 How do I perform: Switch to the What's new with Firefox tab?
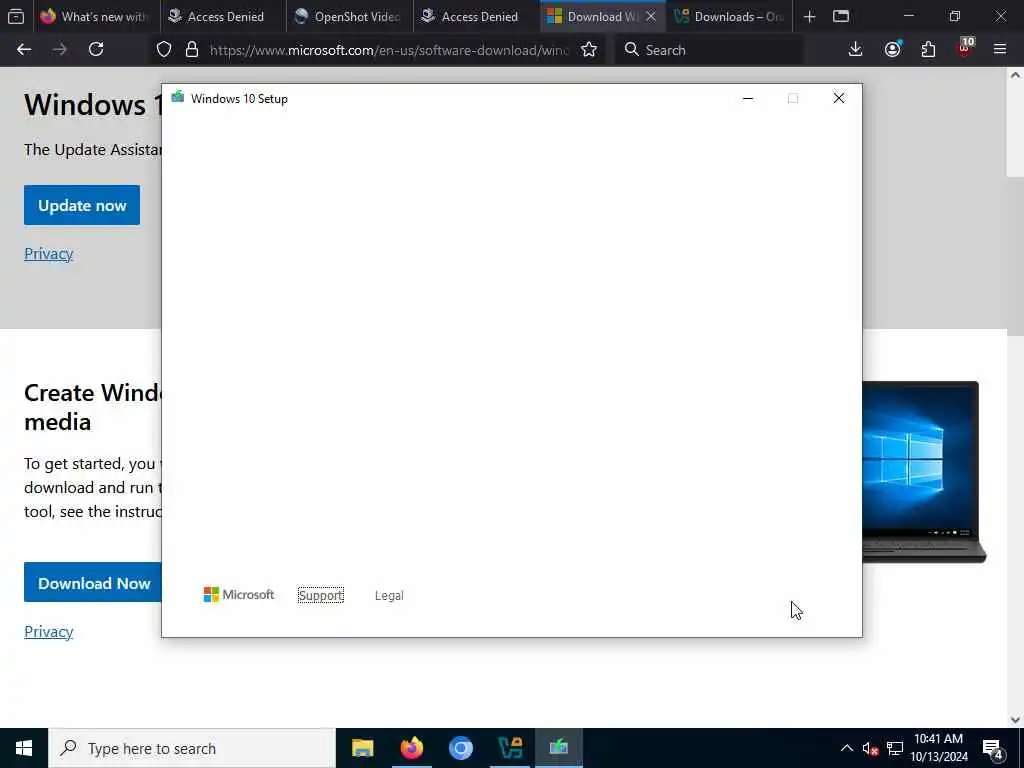click(x=95, y=16)
